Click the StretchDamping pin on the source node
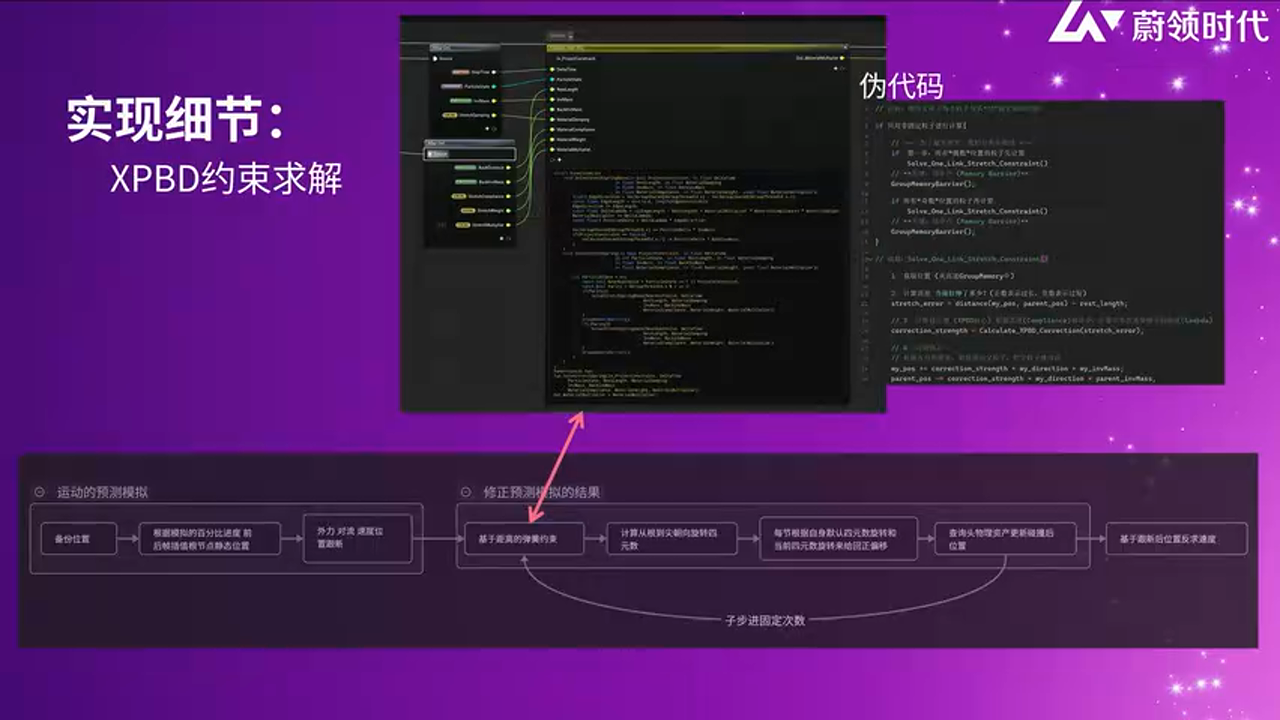The height and width of the screenshot is (720, 1280). [493, 114]
